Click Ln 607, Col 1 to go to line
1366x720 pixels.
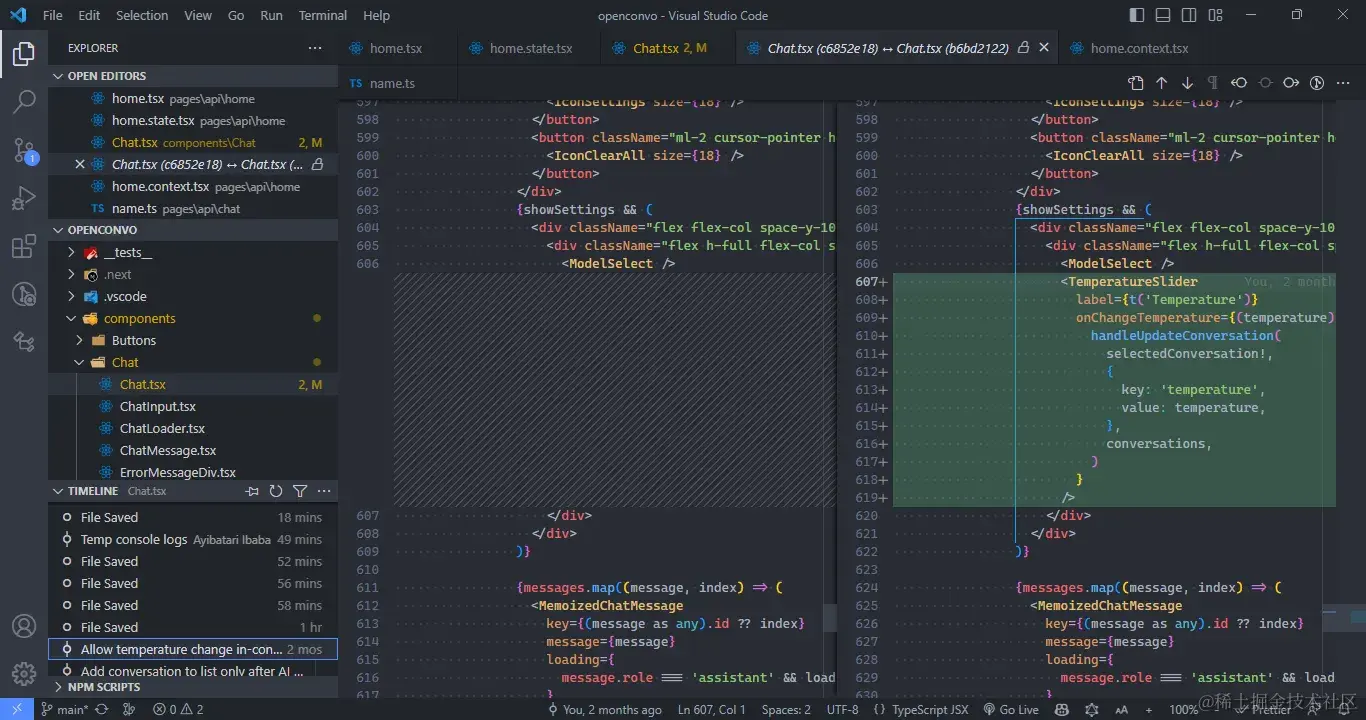(x=711, y=709)
